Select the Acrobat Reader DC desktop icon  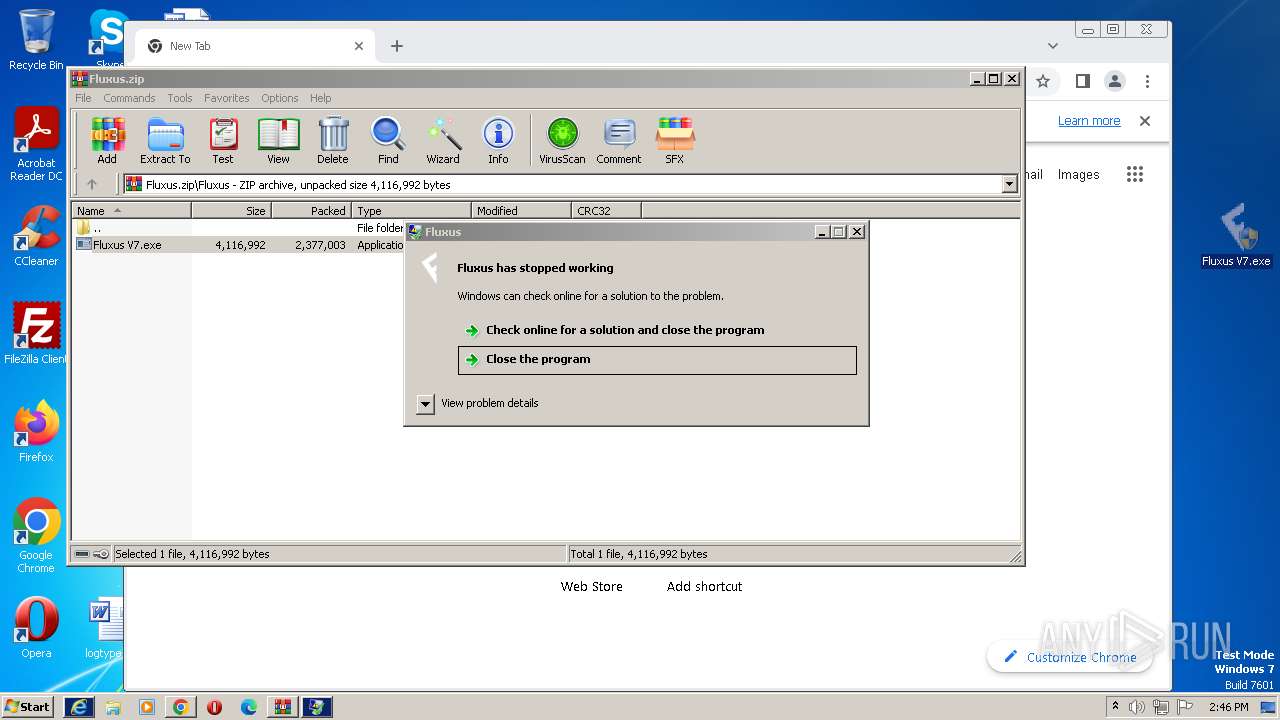click(36, 145)
